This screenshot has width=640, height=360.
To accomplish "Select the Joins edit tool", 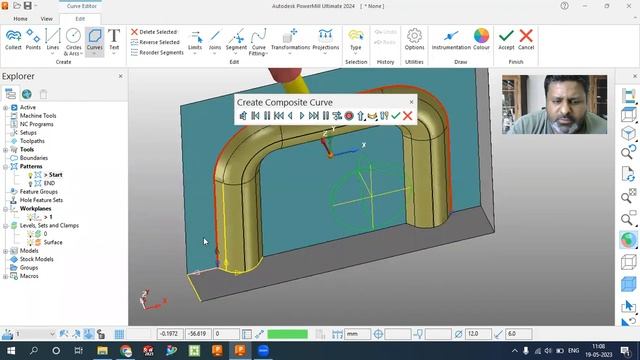I will click(x=215, y=42).
